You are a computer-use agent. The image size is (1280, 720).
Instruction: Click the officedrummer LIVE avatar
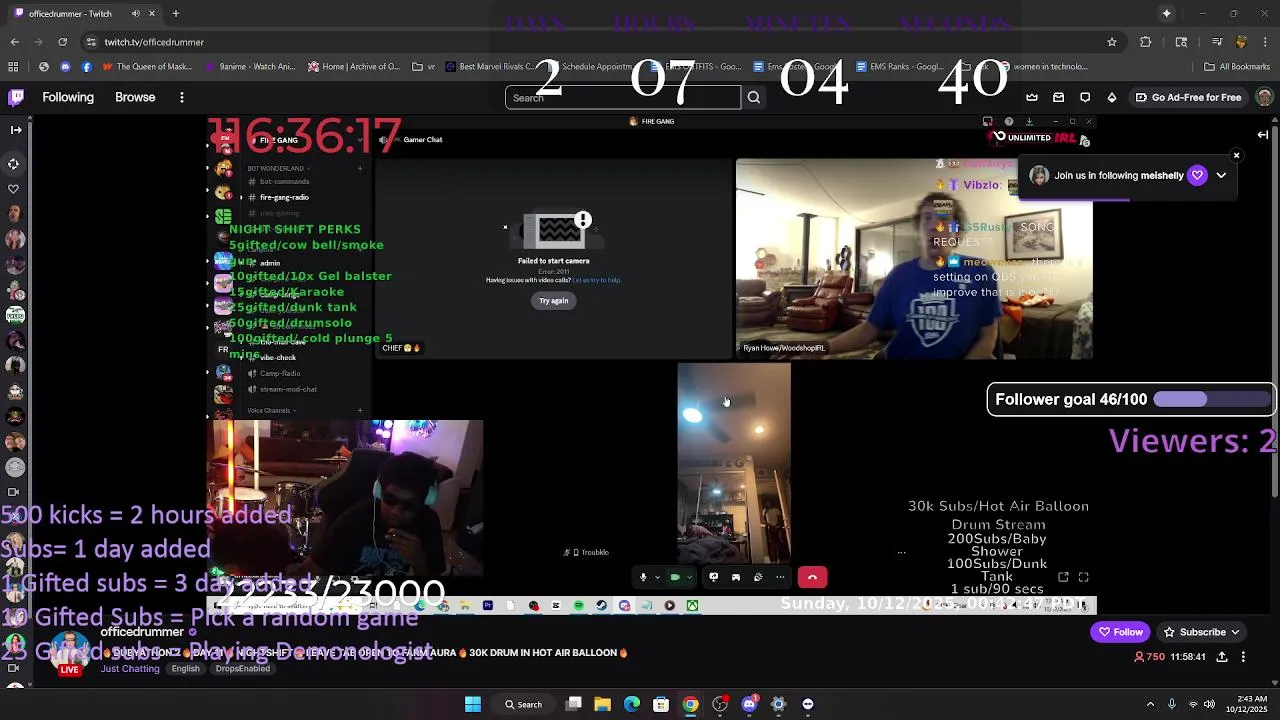pos(69,653)
